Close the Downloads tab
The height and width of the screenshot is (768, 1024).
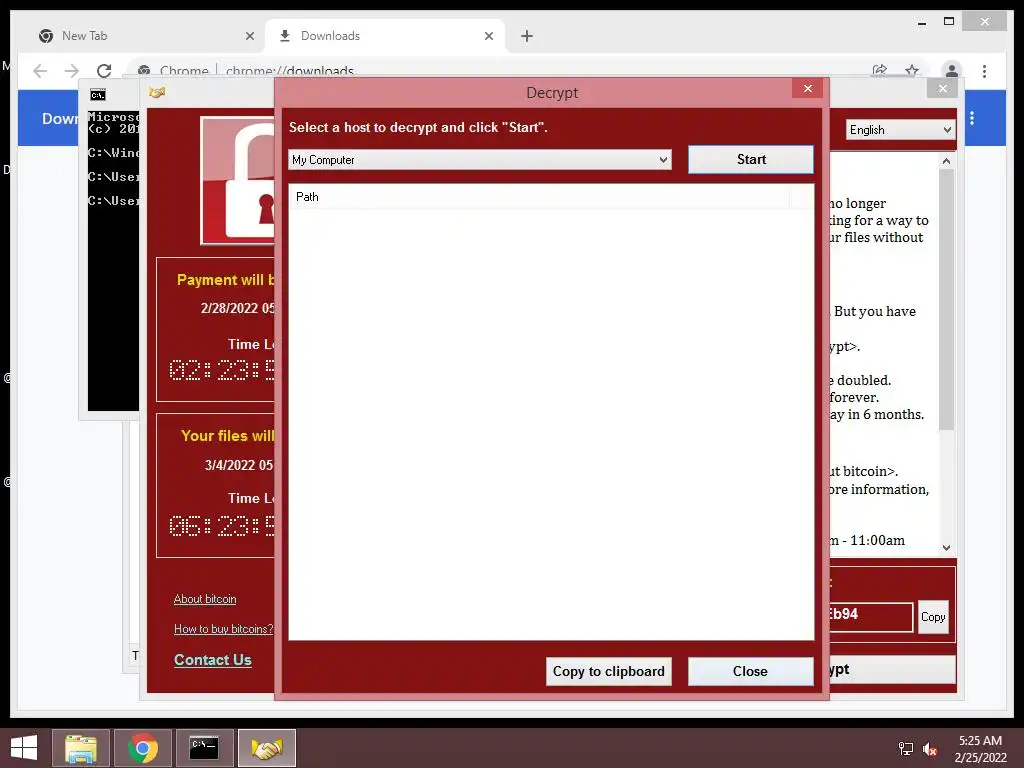[488, 36]
